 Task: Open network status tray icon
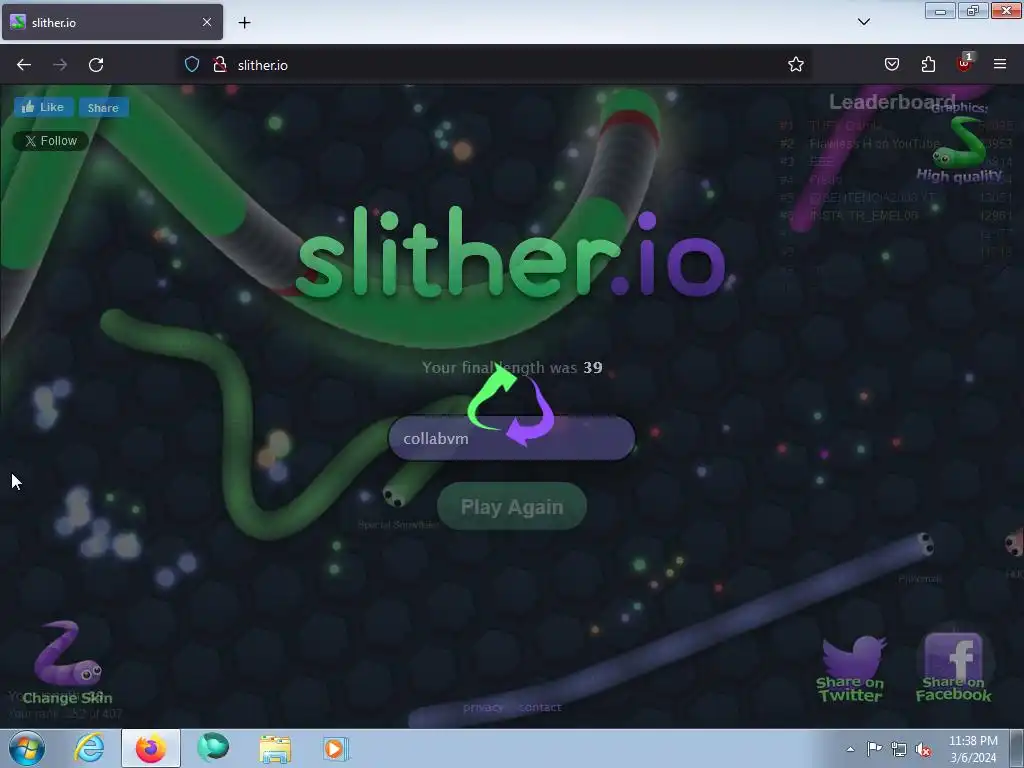[x=899, y=749]
